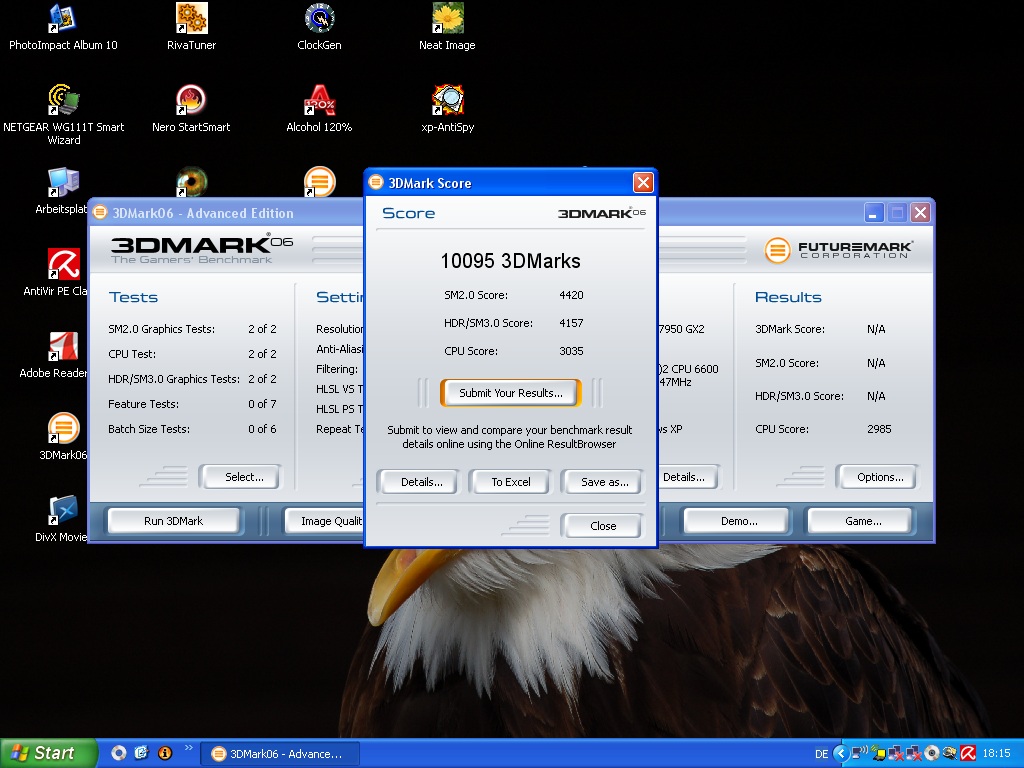Click the Futuremark Corporation logo
Image resolution: width=1024 pixels, height=768 pixels.
[839, 249]
